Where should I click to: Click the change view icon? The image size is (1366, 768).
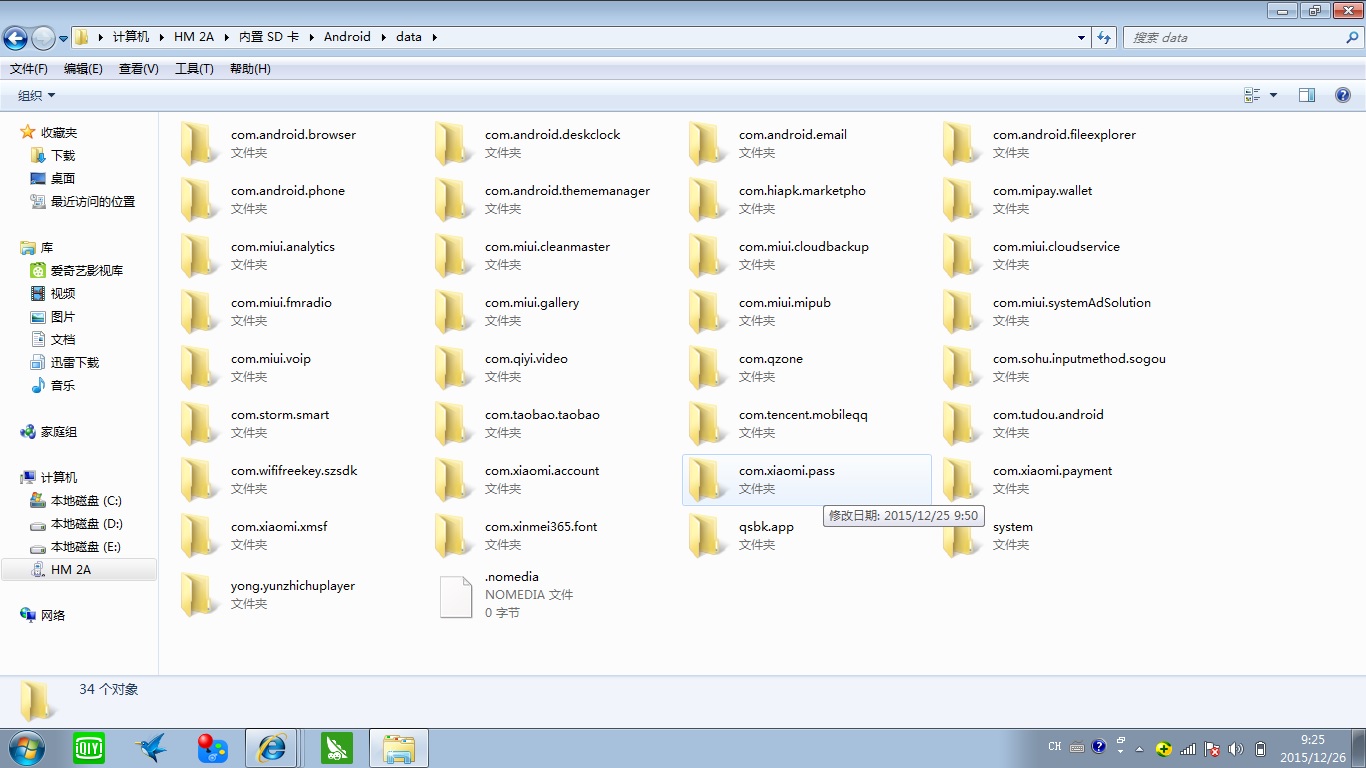(x=1252, y=95)
